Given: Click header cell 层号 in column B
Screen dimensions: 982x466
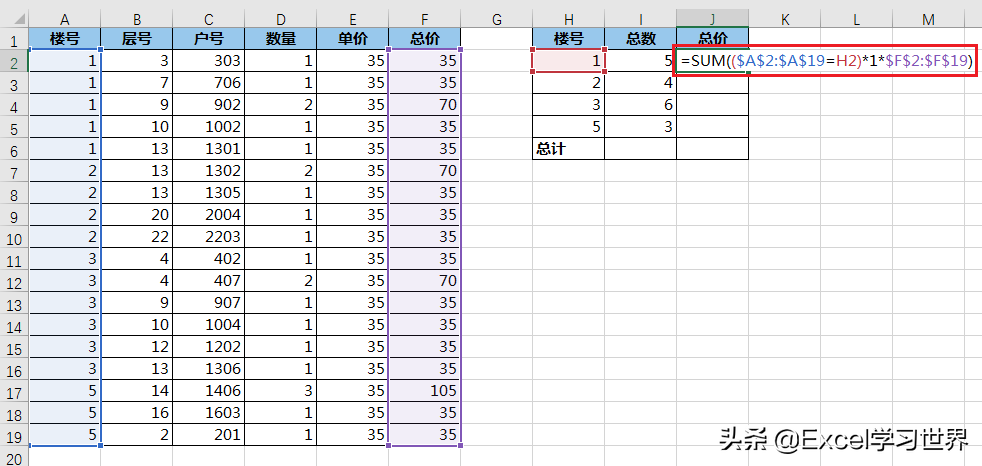Looking at the screenshot, I should [x=137, y=39].
